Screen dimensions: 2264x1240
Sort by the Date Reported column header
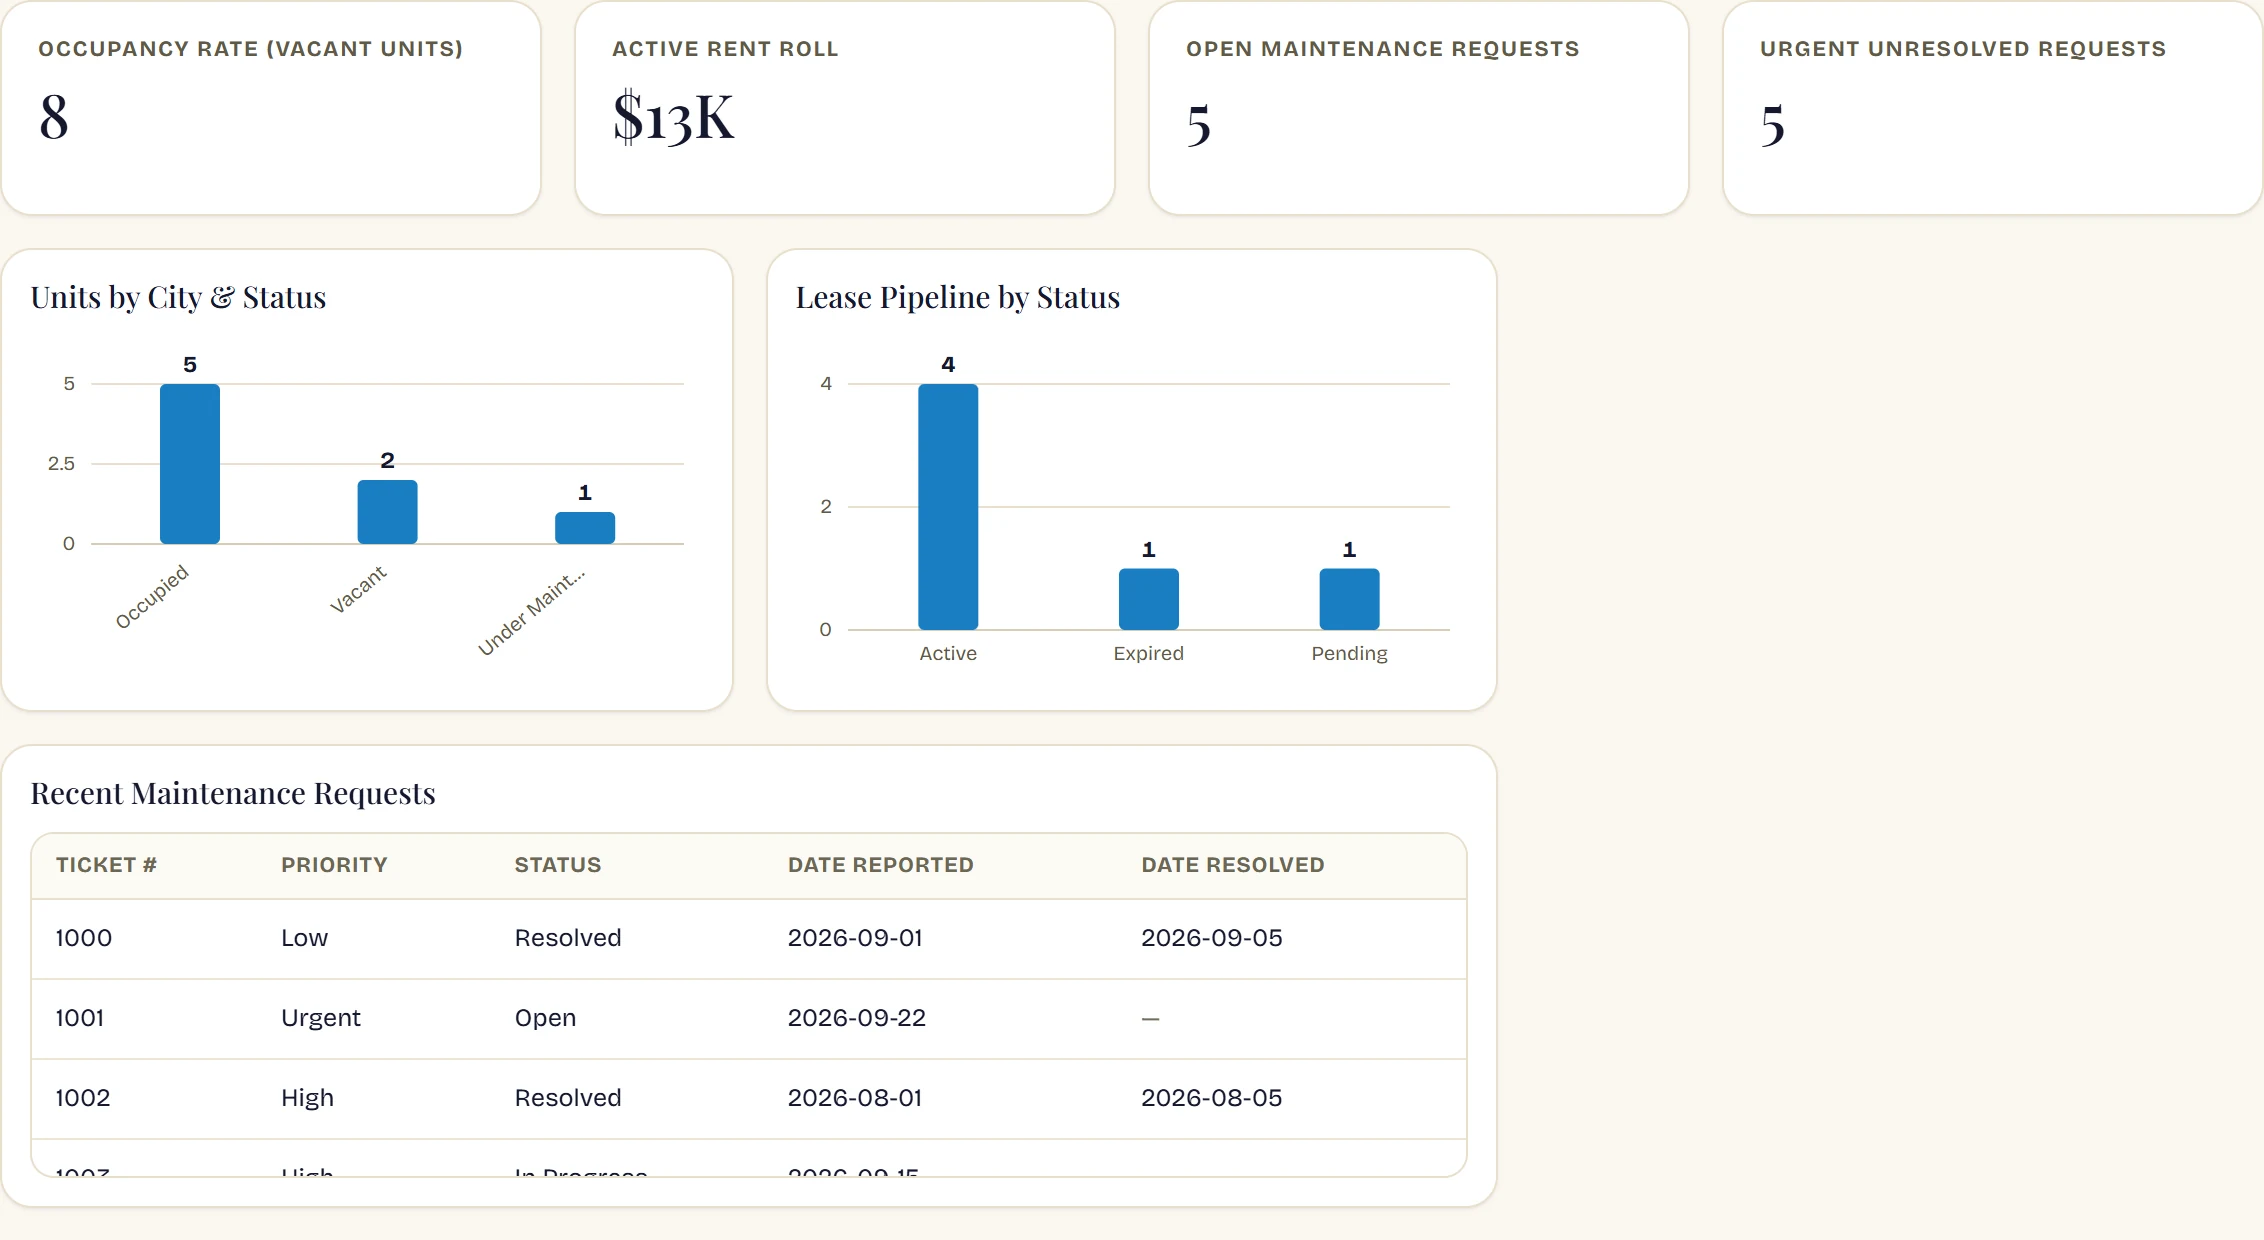881,865
